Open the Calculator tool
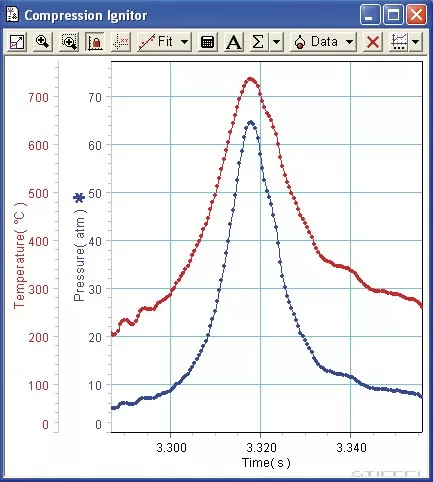The height and width of the screenshot is (482, 433). click(207, 42)
